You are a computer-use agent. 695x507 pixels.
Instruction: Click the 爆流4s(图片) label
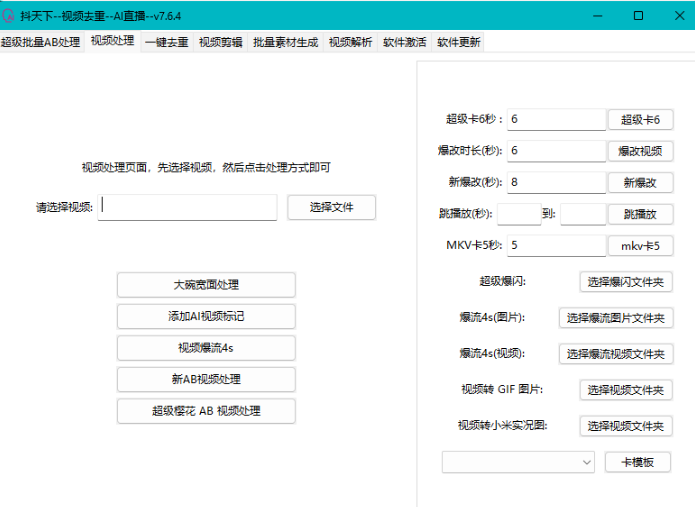[x=492, y=317]
